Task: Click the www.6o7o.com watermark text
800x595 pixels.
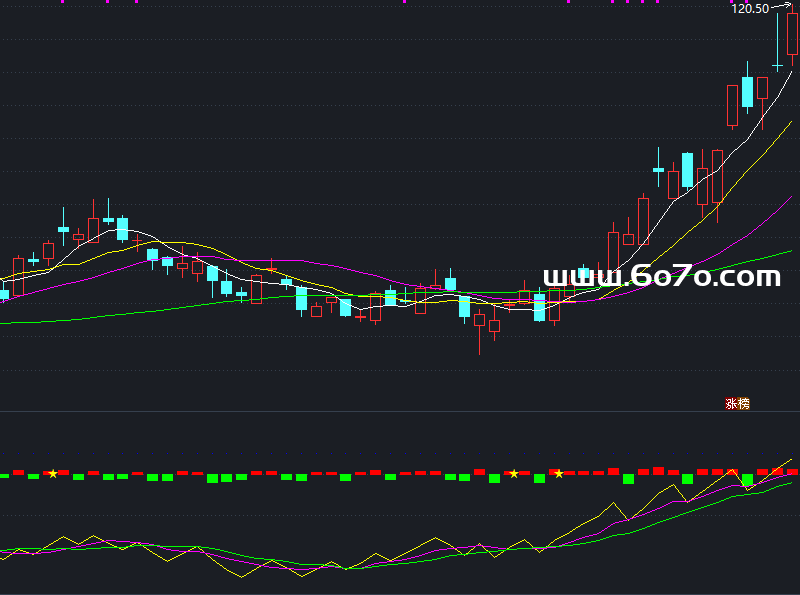Action: pyautogui.click(x=662, y=277)
